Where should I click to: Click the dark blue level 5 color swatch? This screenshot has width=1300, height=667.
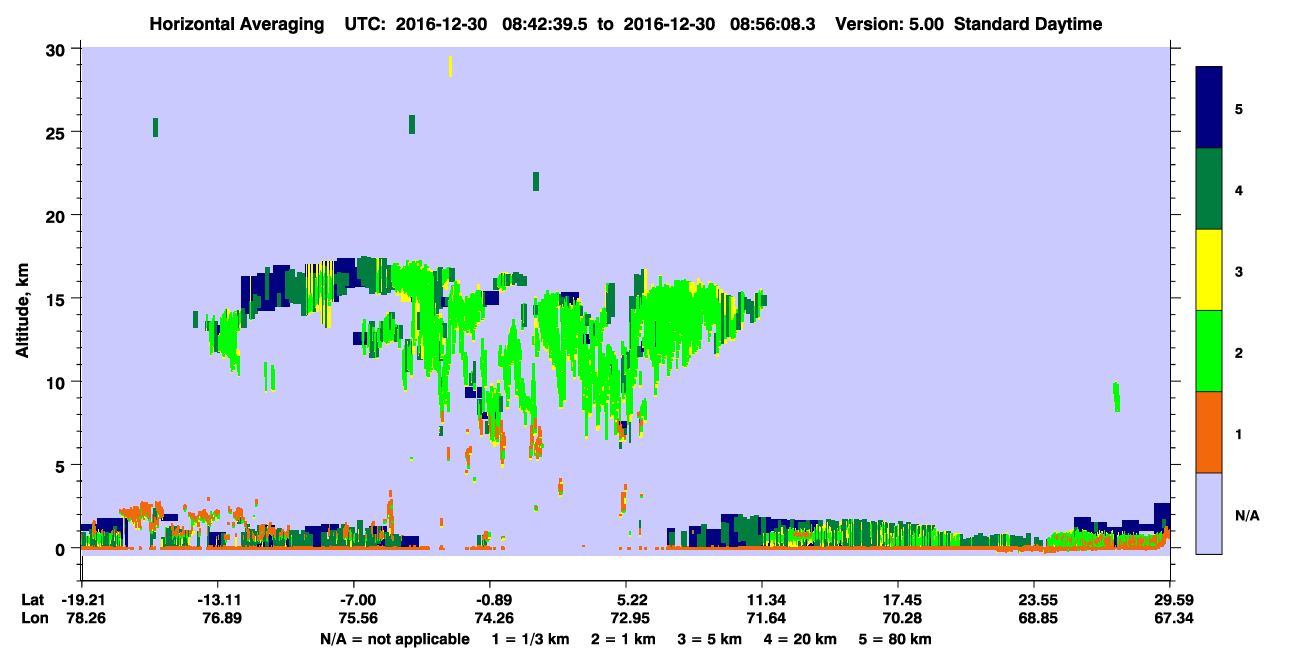(x=1209, y=108)
